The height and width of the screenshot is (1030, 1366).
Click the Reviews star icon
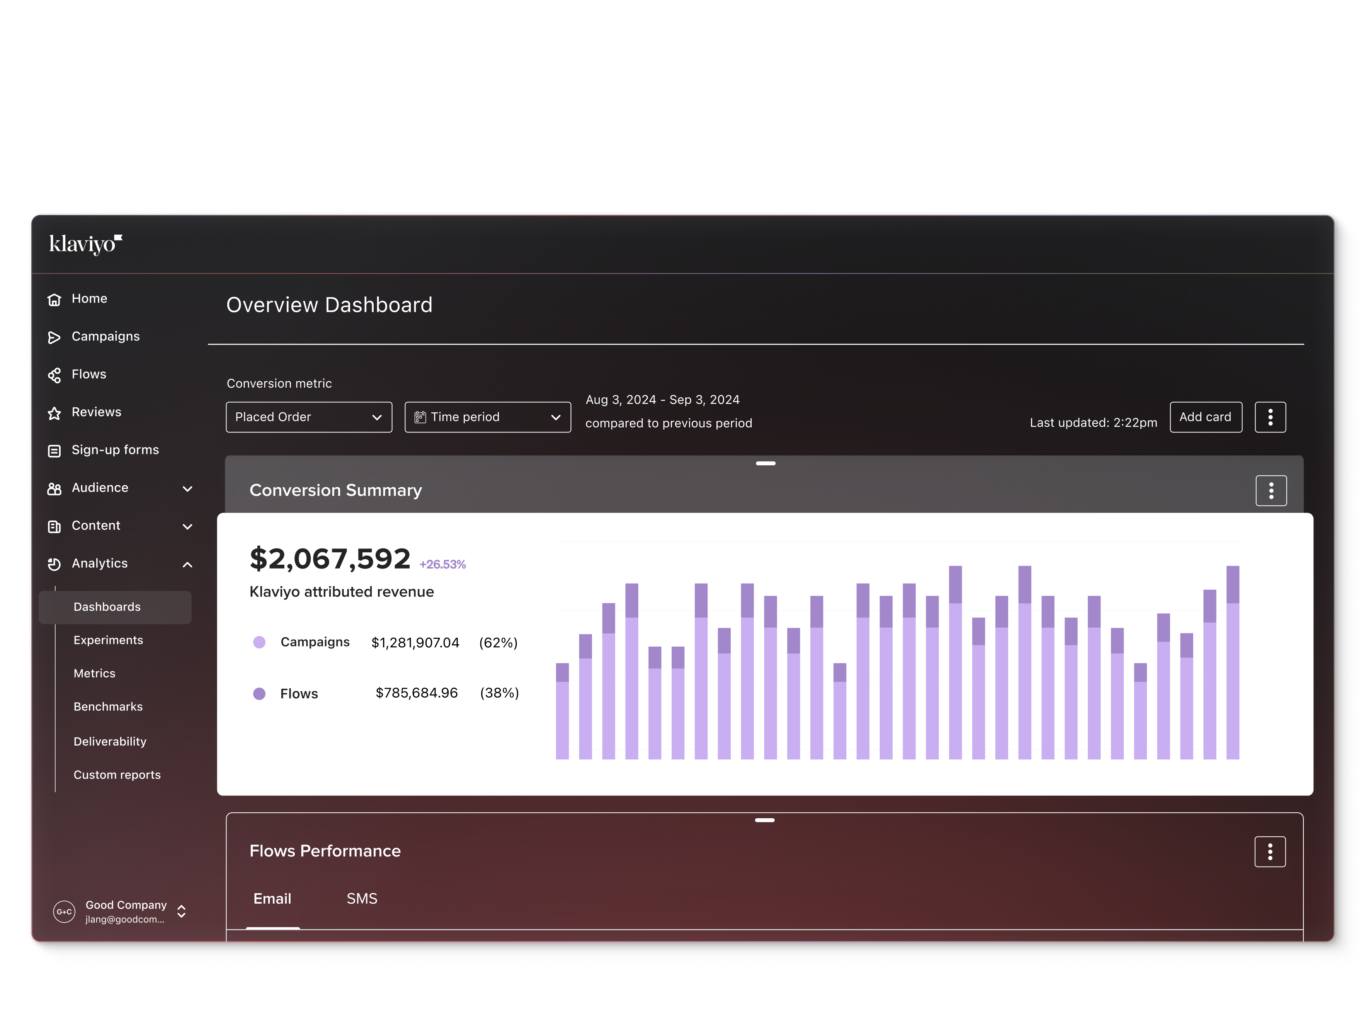(54, 413)
